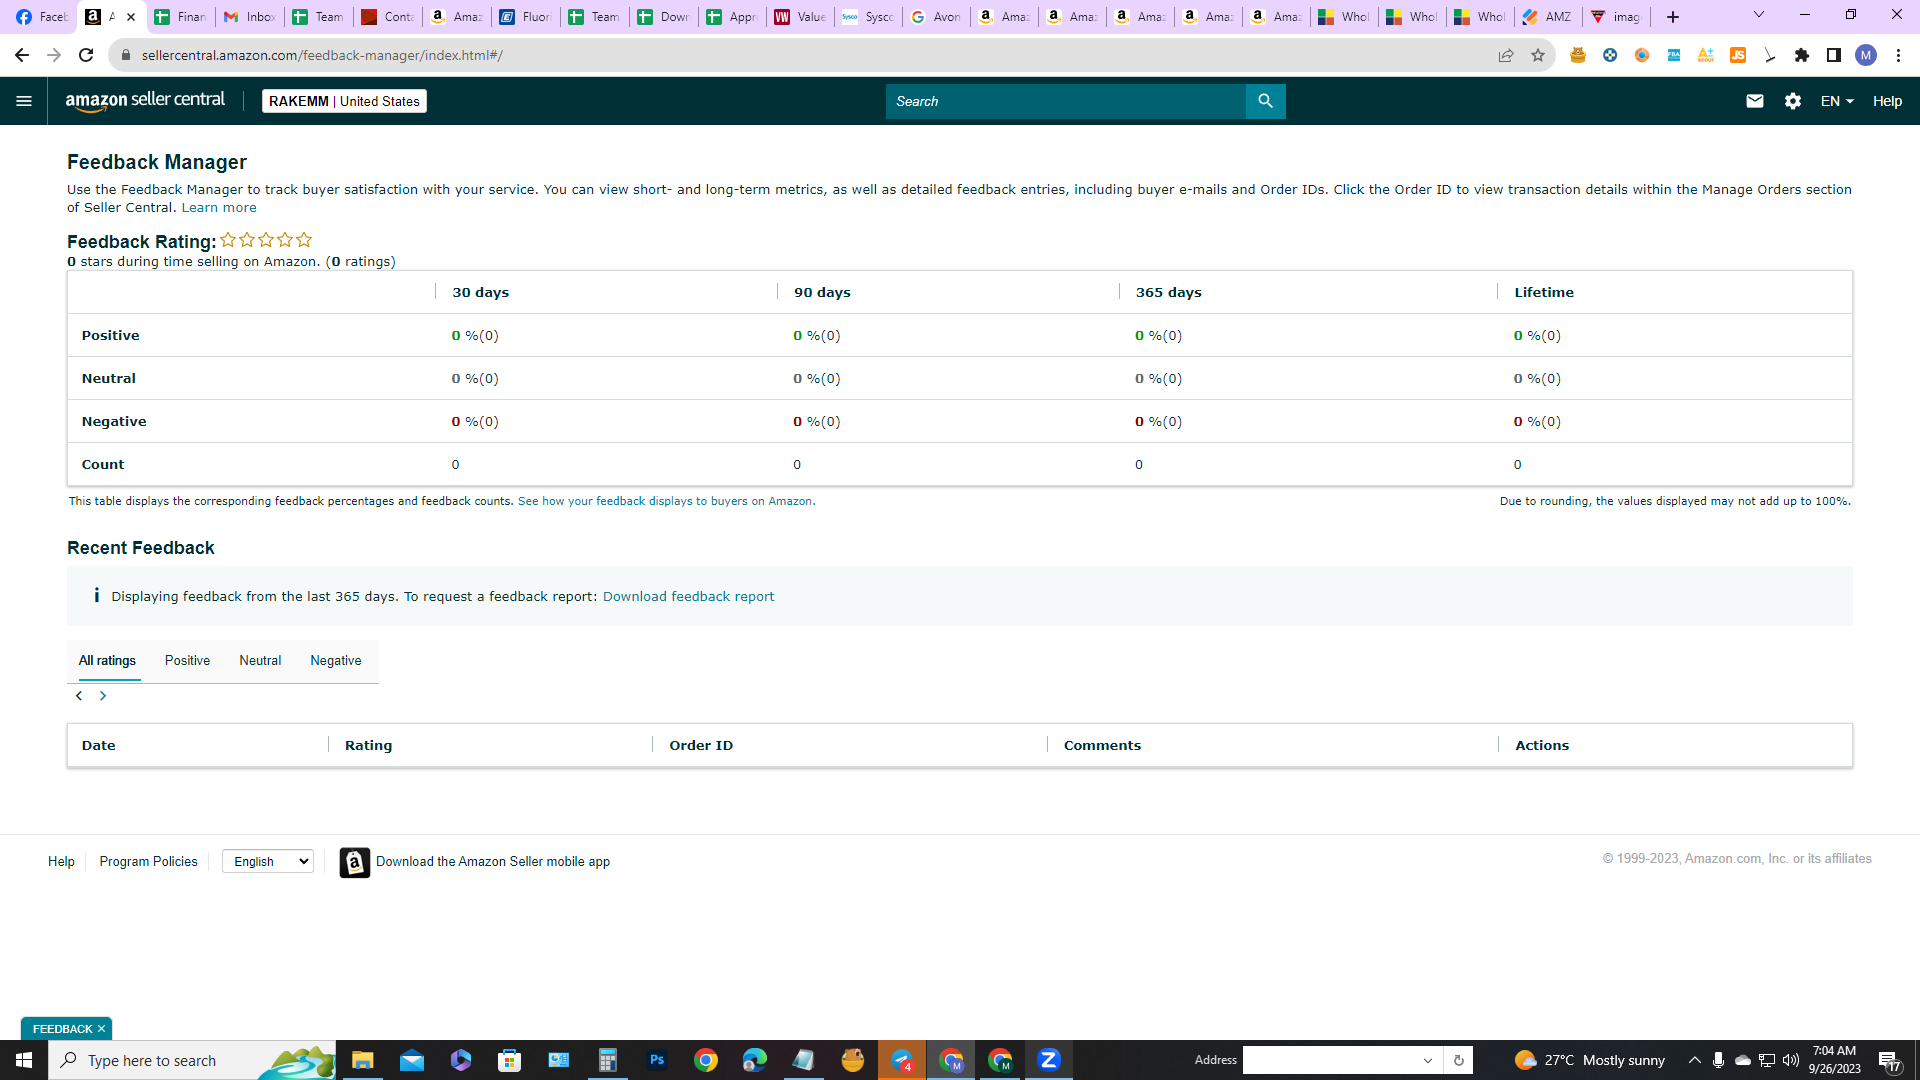Click the Help link in header

point(1887,101)
